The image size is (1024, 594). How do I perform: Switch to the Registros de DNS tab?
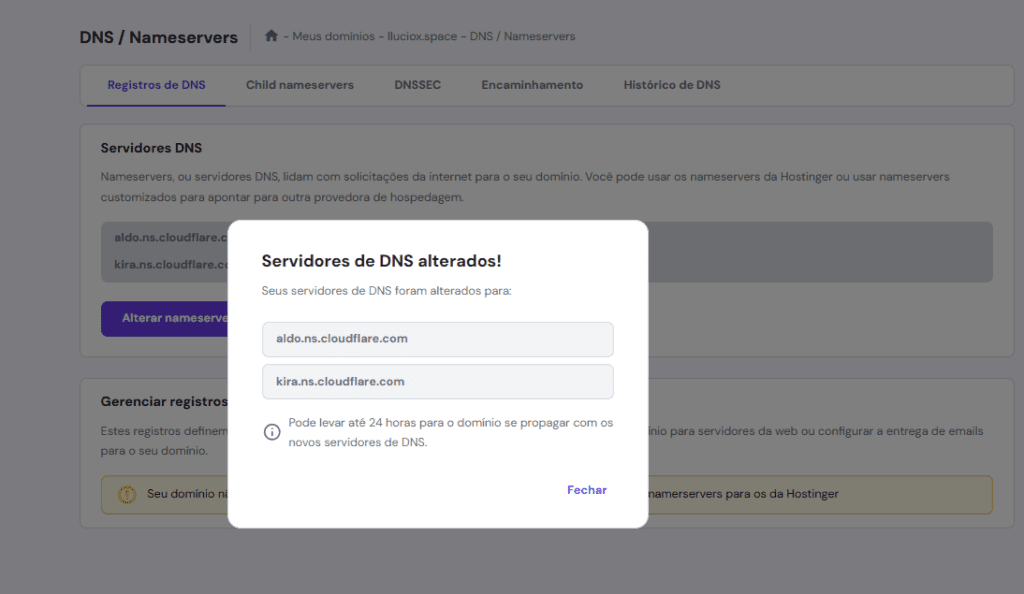click(x=156, y=85)
